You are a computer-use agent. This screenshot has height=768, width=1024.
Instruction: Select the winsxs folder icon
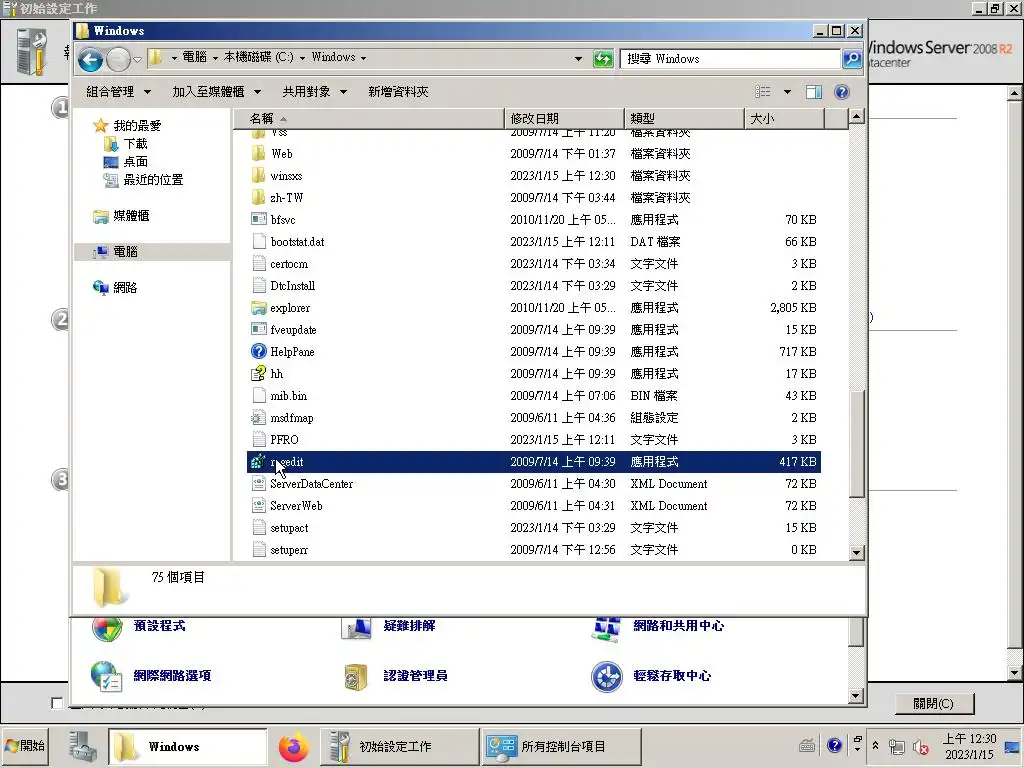[x=259, y=176]
